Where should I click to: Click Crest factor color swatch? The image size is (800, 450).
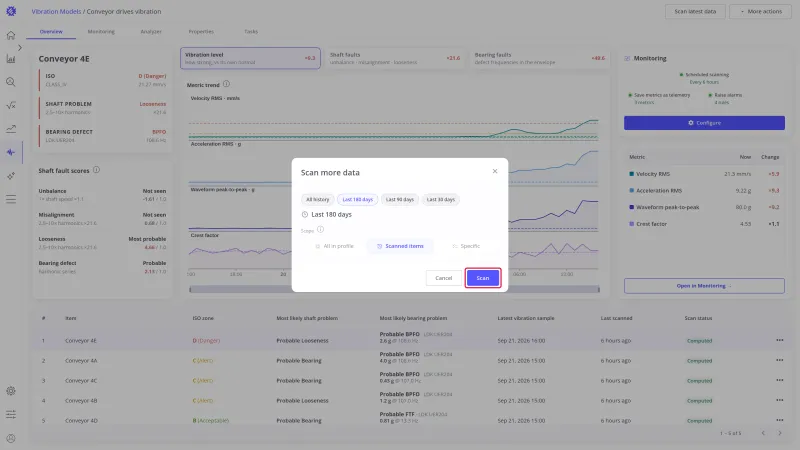click(x=632, y=223)
